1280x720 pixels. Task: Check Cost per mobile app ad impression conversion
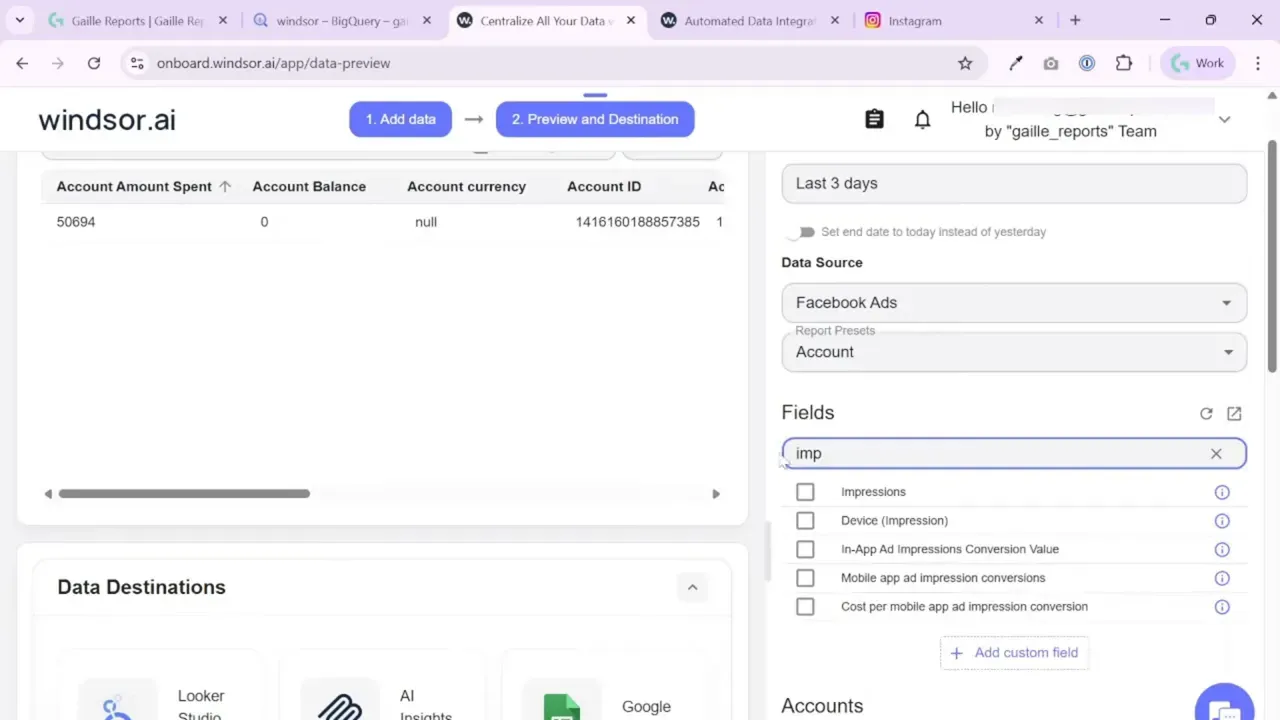(x=805, y=607)
